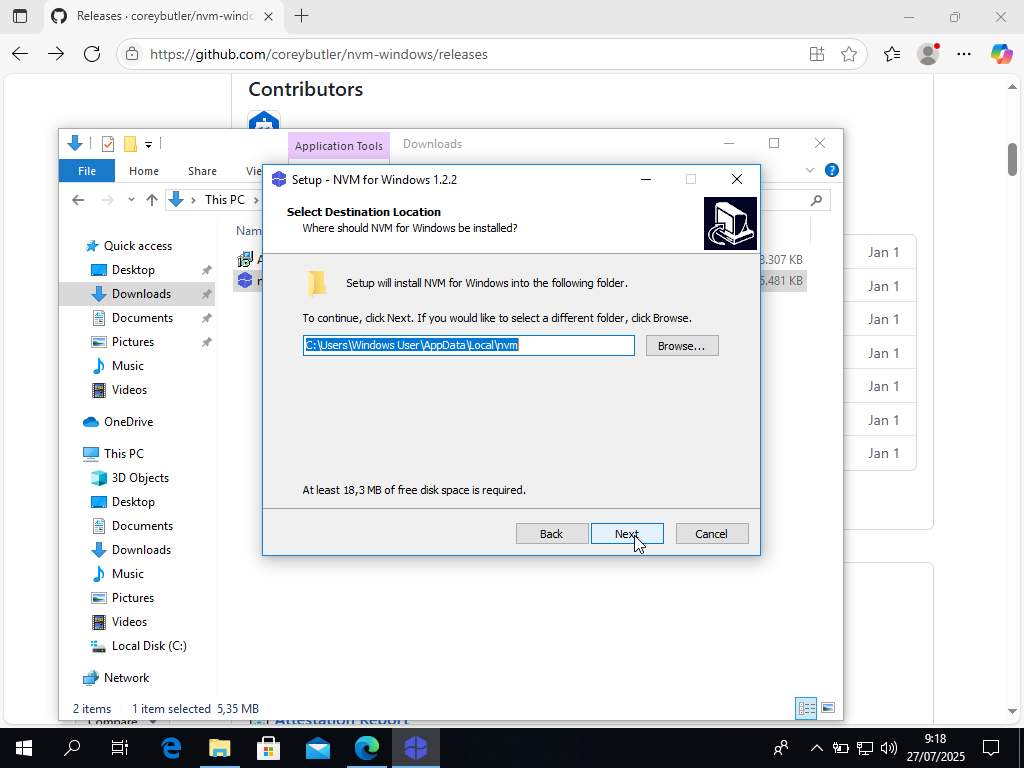Open the Quick Access Toolbar customization chevron
The height and width of the screenshot is (768, 1024).
[x=148, y=143]
